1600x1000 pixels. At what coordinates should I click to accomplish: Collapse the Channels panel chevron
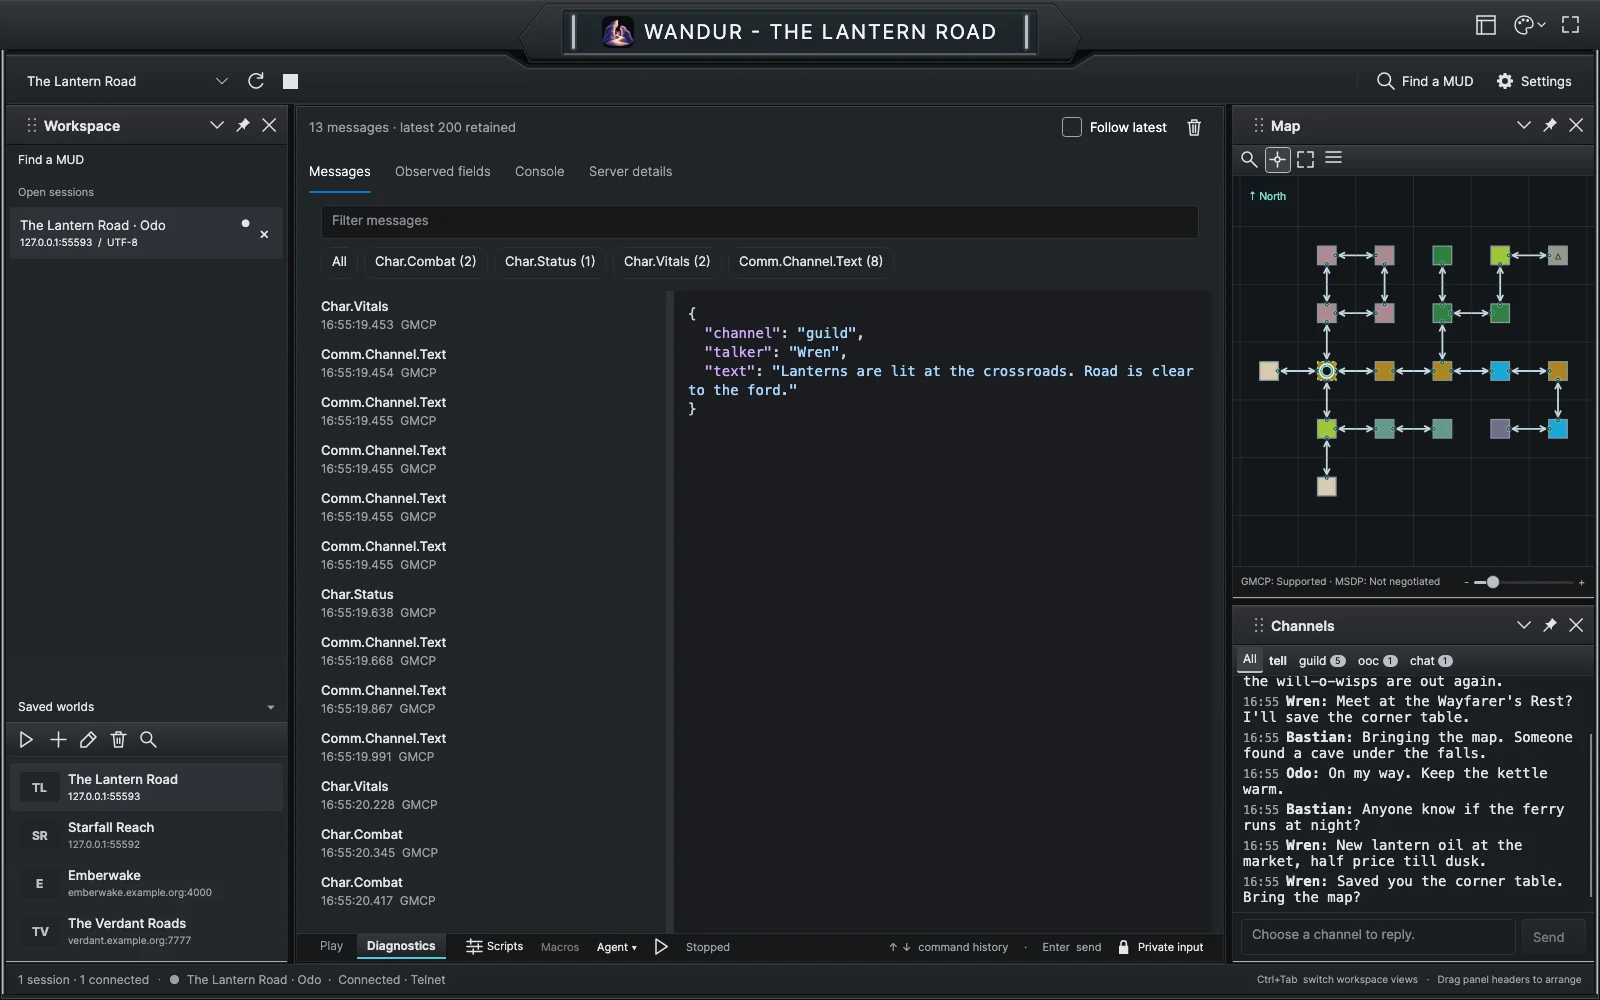coord(1524,625)
